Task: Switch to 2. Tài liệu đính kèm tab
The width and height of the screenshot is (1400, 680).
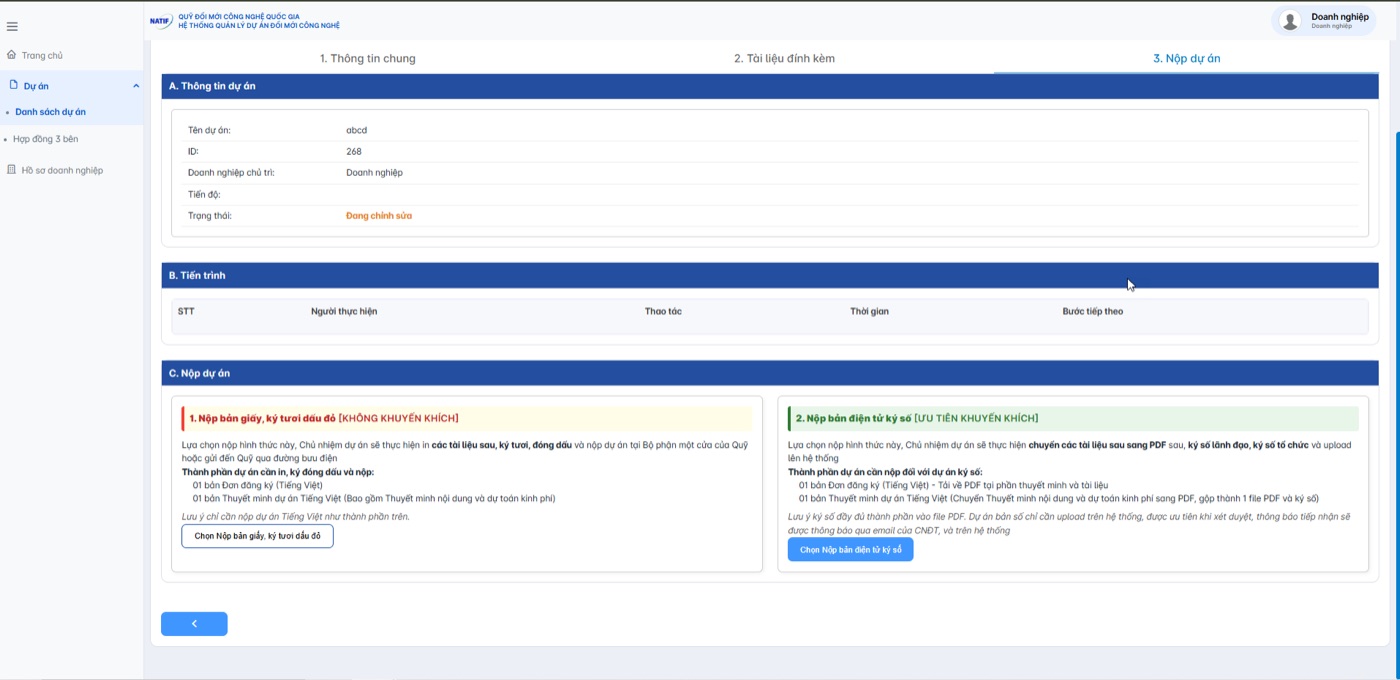Action: (x=784, y=58)
